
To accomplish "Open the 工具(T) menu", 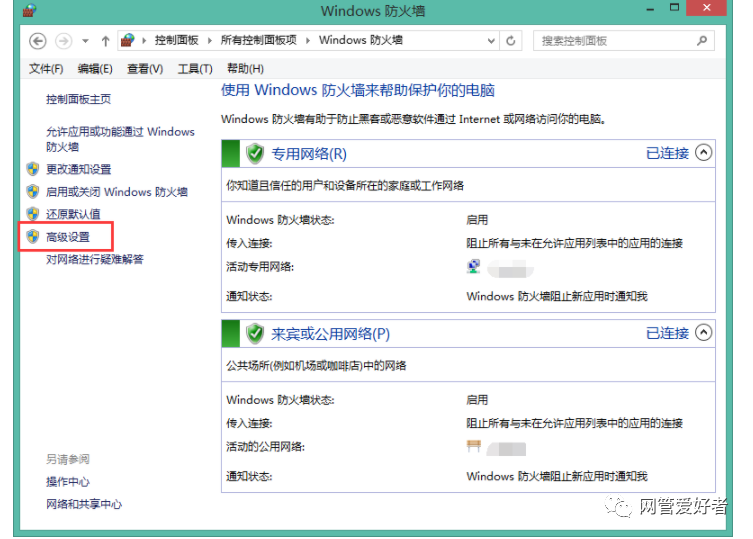I will pos(195,69).
